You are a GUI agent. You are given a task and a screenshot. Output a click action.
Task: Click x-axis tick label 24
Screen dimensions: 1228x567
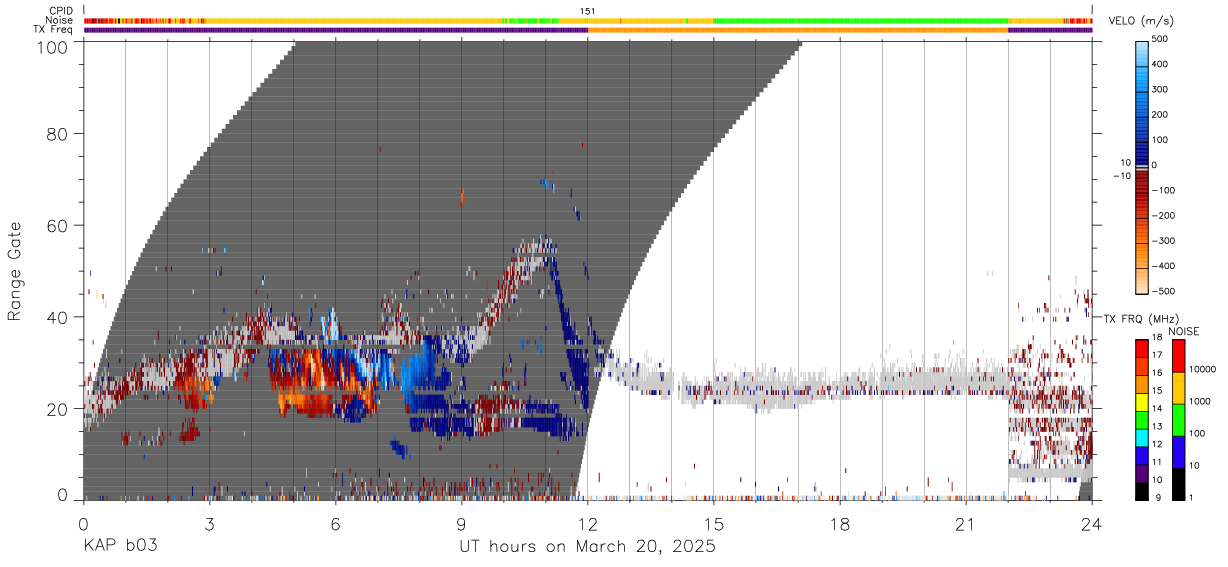[1092, 523]
